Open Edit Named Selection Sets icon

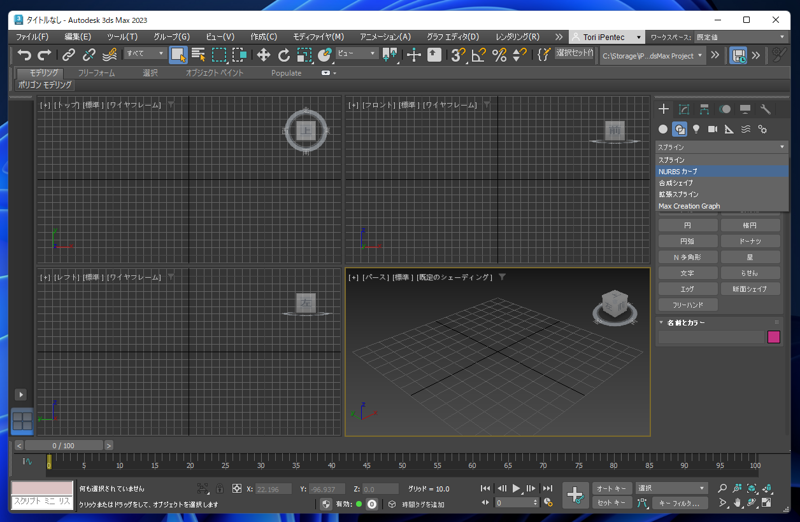(x=544, y=55)
